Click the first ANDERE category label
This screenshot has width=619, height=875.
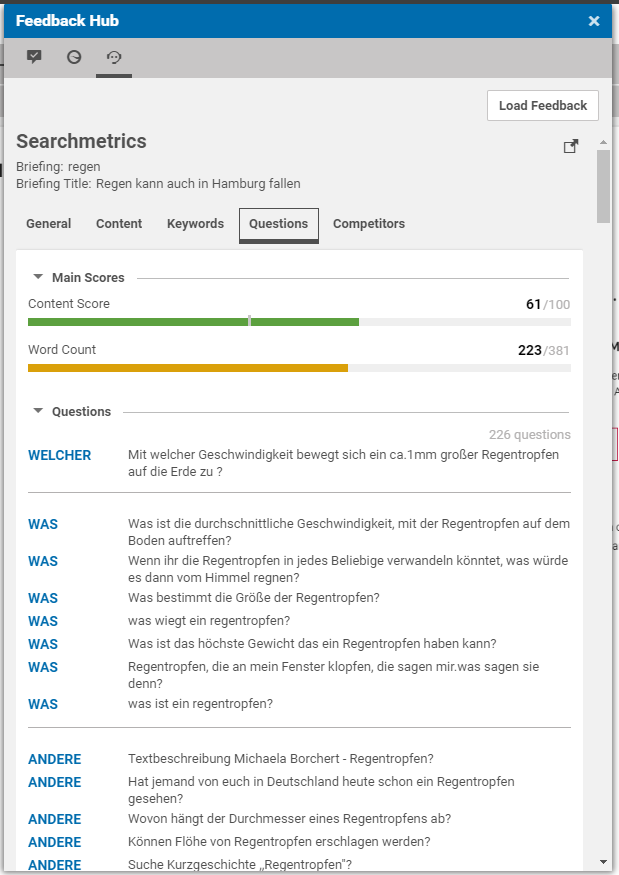coord(54,759)
